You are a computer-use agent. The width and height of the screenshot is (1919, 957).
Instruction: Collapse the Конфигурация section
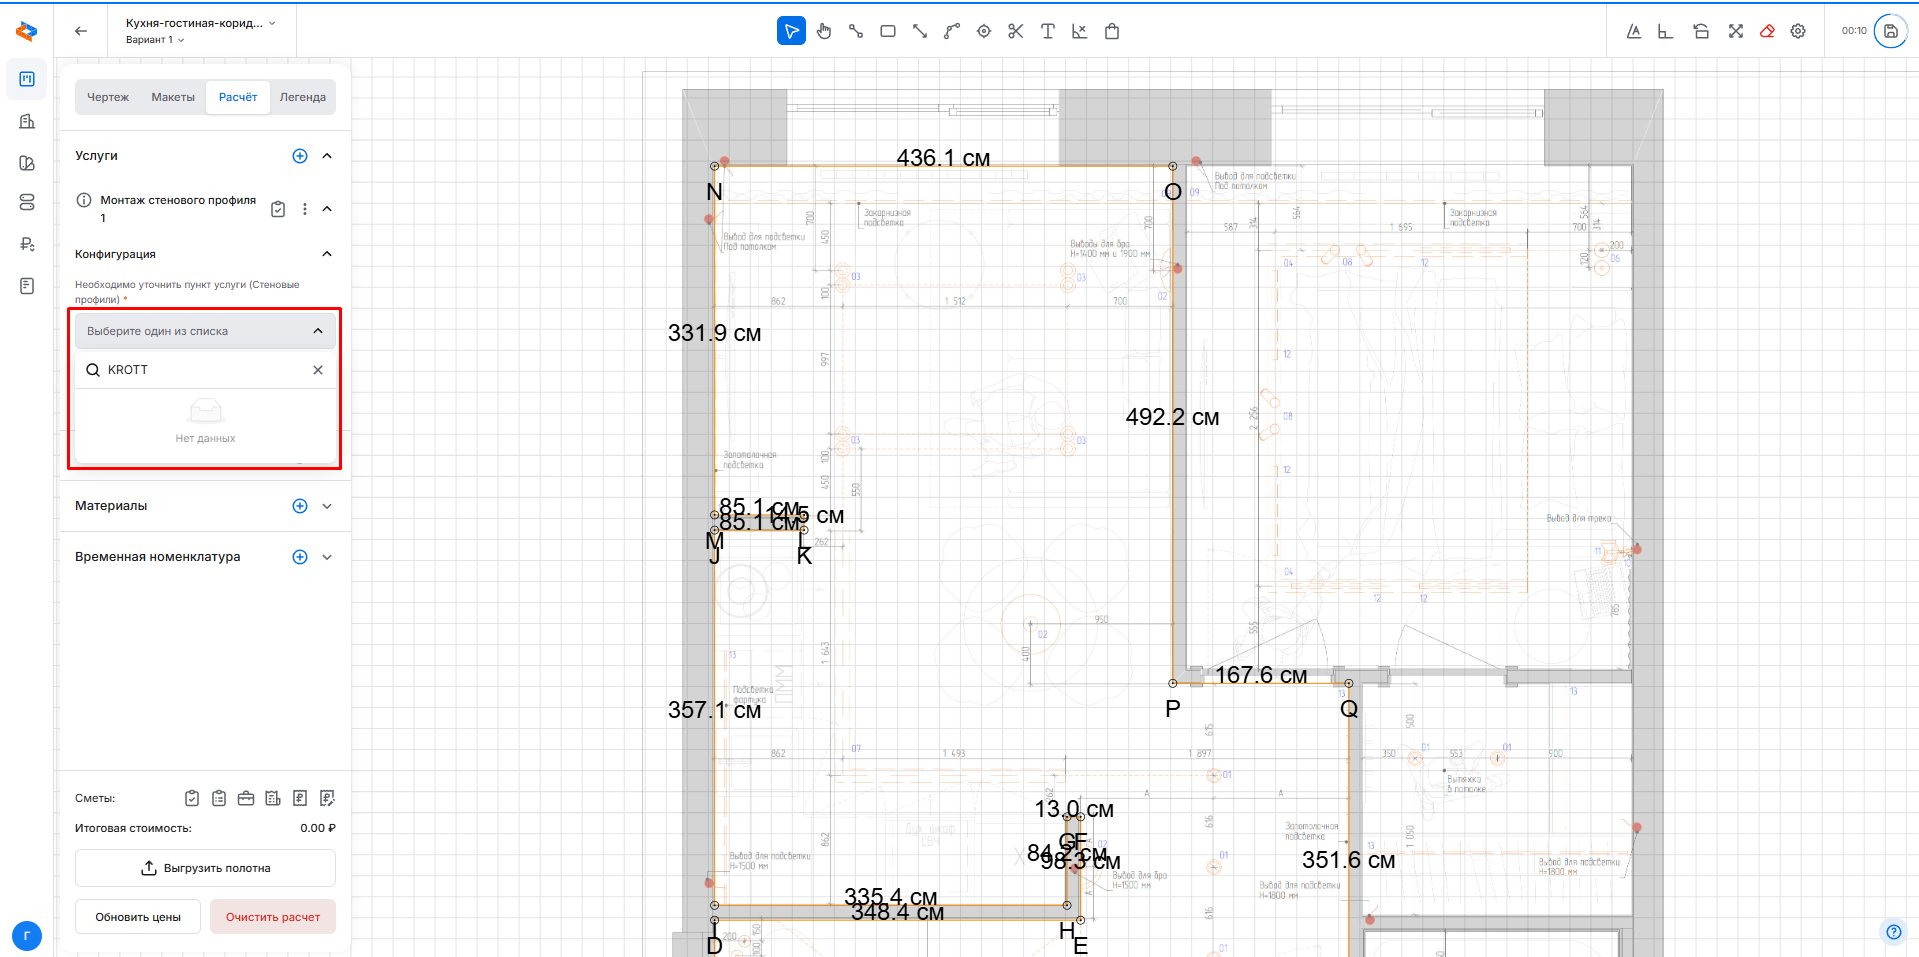pyautogui.click(x=327, y=254)
